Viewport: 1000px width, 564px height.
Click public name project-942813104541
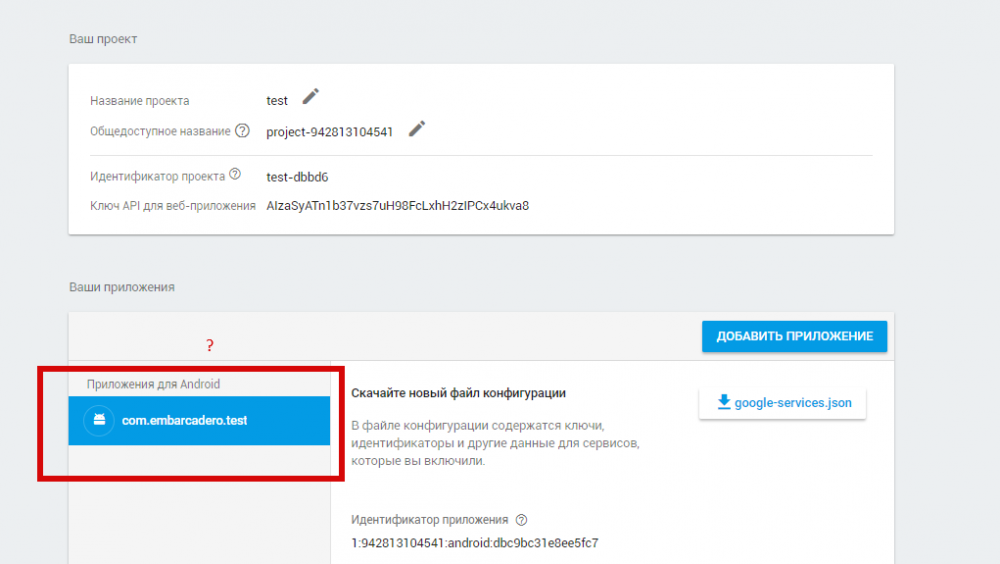click(x=330, y=132)
